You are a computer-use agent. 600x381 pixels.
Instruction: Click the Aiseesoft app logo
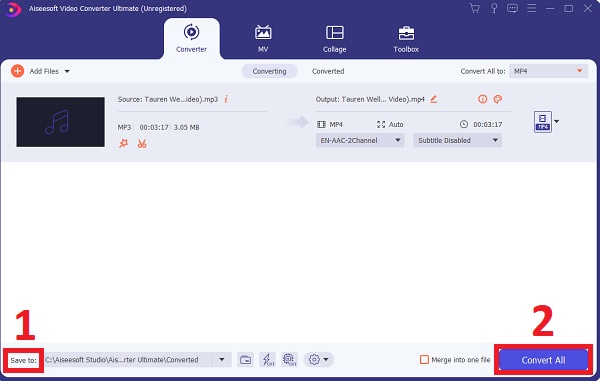13,9
